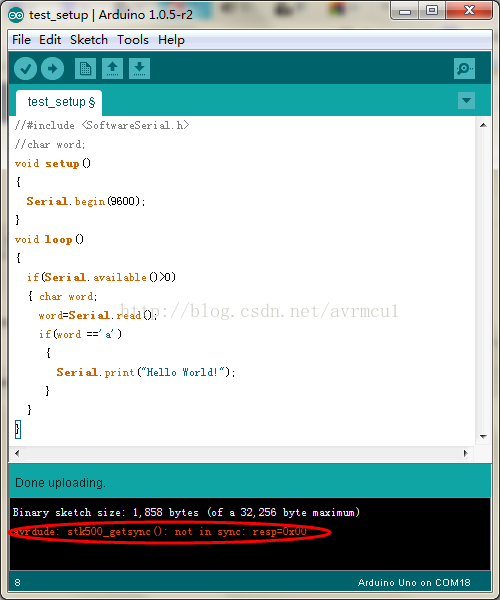Click the void loop() line
This screenshot has width=500, height=600.
point(49,240)
